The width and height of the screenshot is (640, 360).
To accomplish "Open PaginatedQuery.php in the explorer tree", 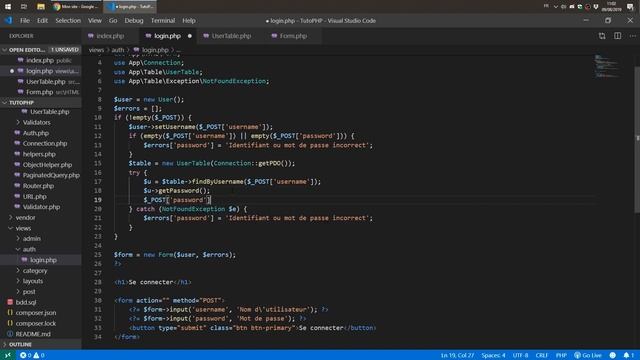I will tap(51, 175).
